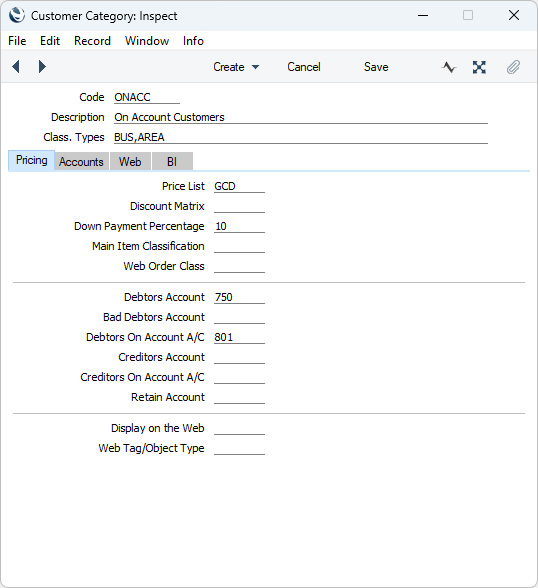Image resolution: width=538 pixels, height=588 pixels.
Task: Open the Window menu
Action: 147,41
